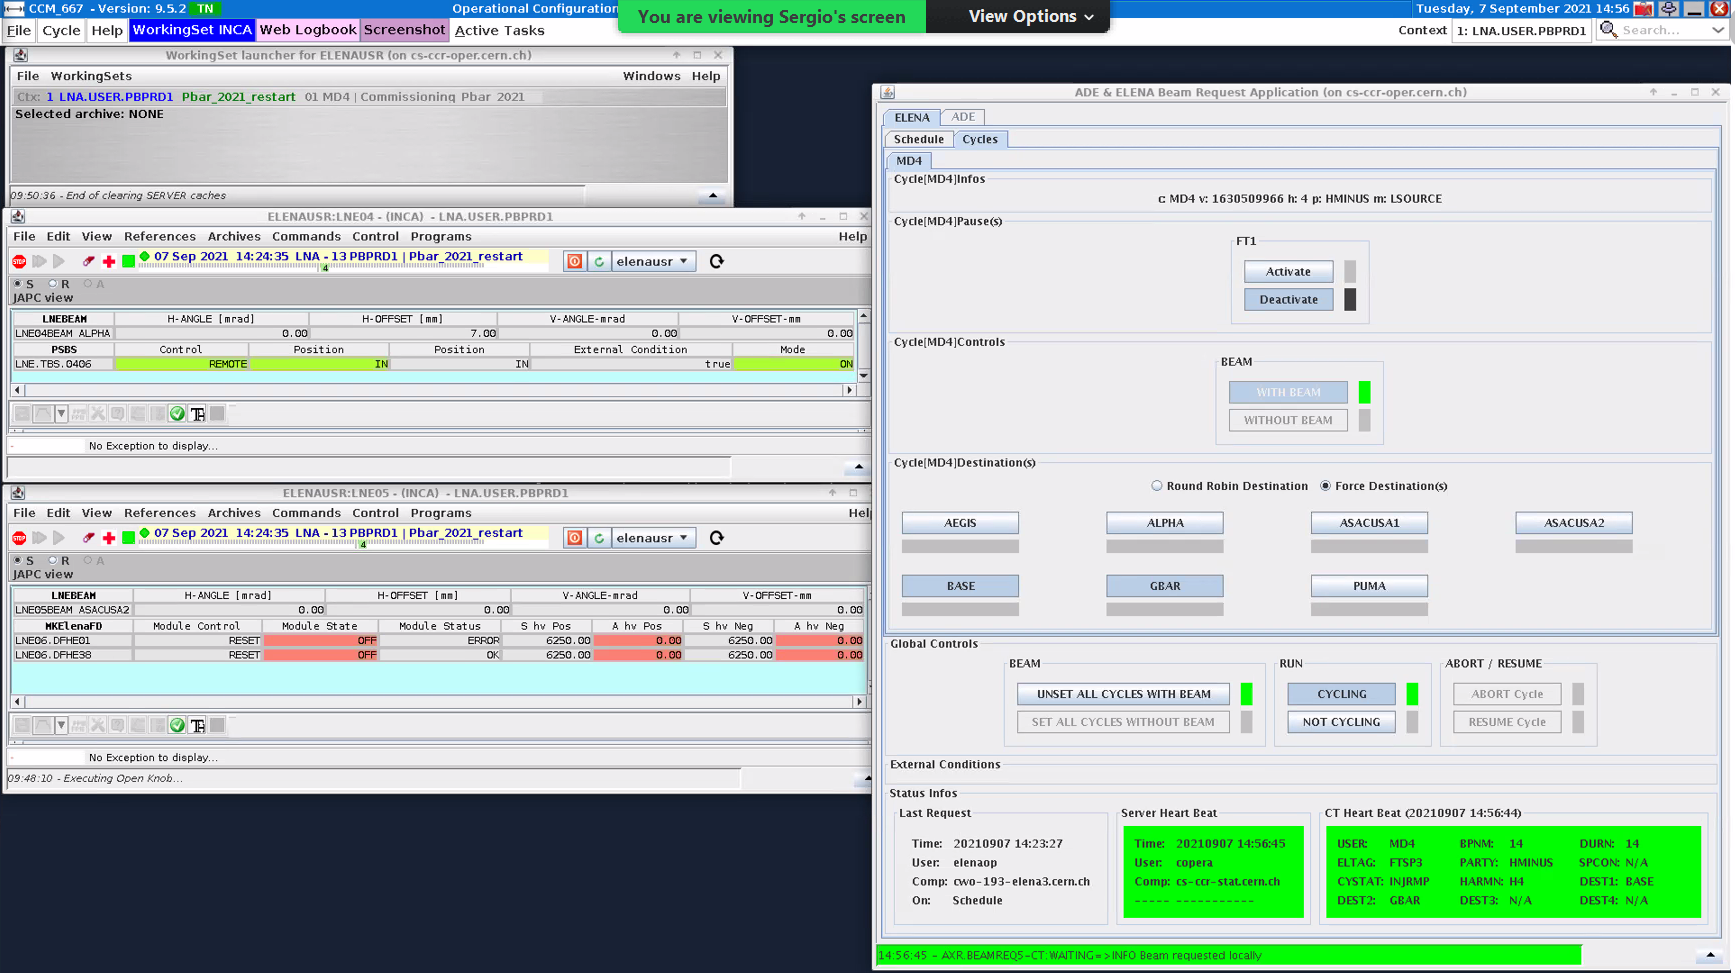Click the NOT CYCLING button
1735x973 pixels.
click(x=1341, y=722)
